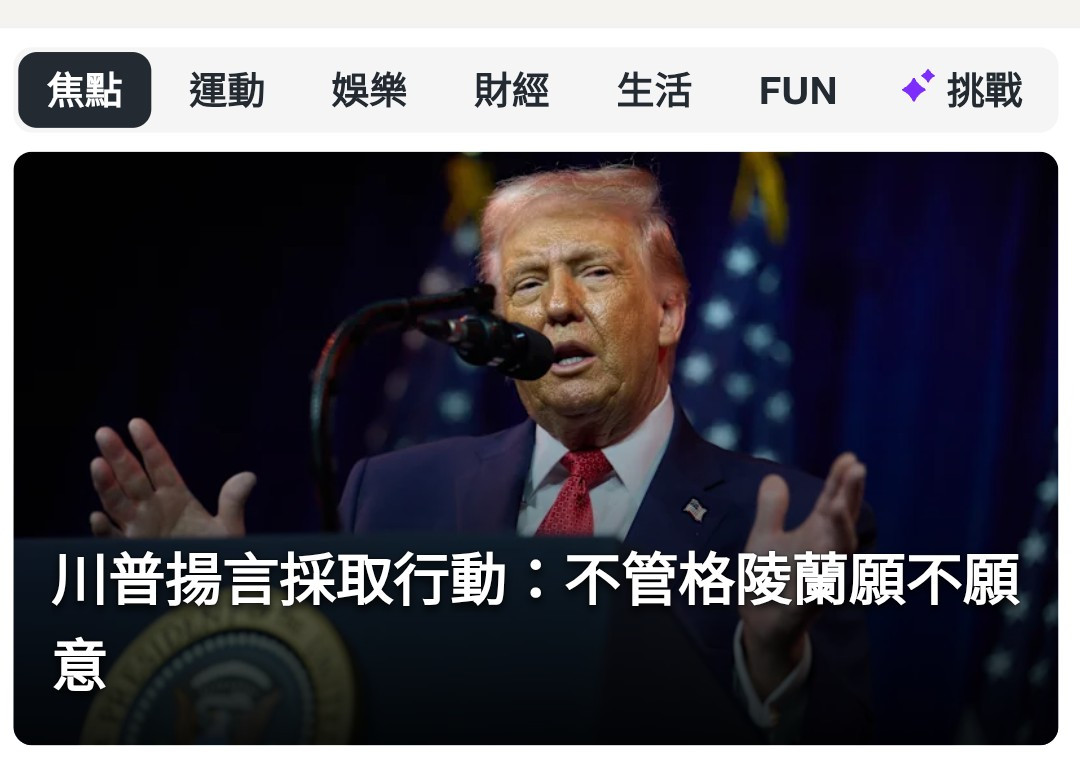1080x762 pixels.
Task: Open the 娛樂 tab
Action: [x=369, y=90]
